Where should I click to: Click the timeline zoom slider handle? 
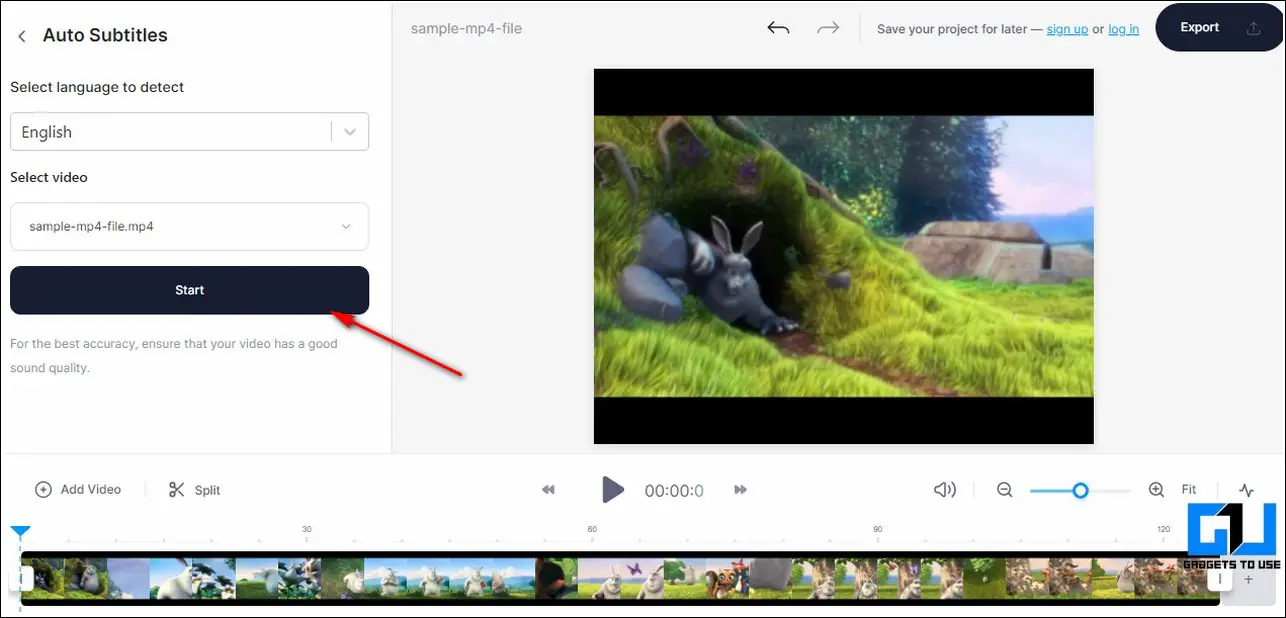pyautogui.click(x=1080, y=490)
